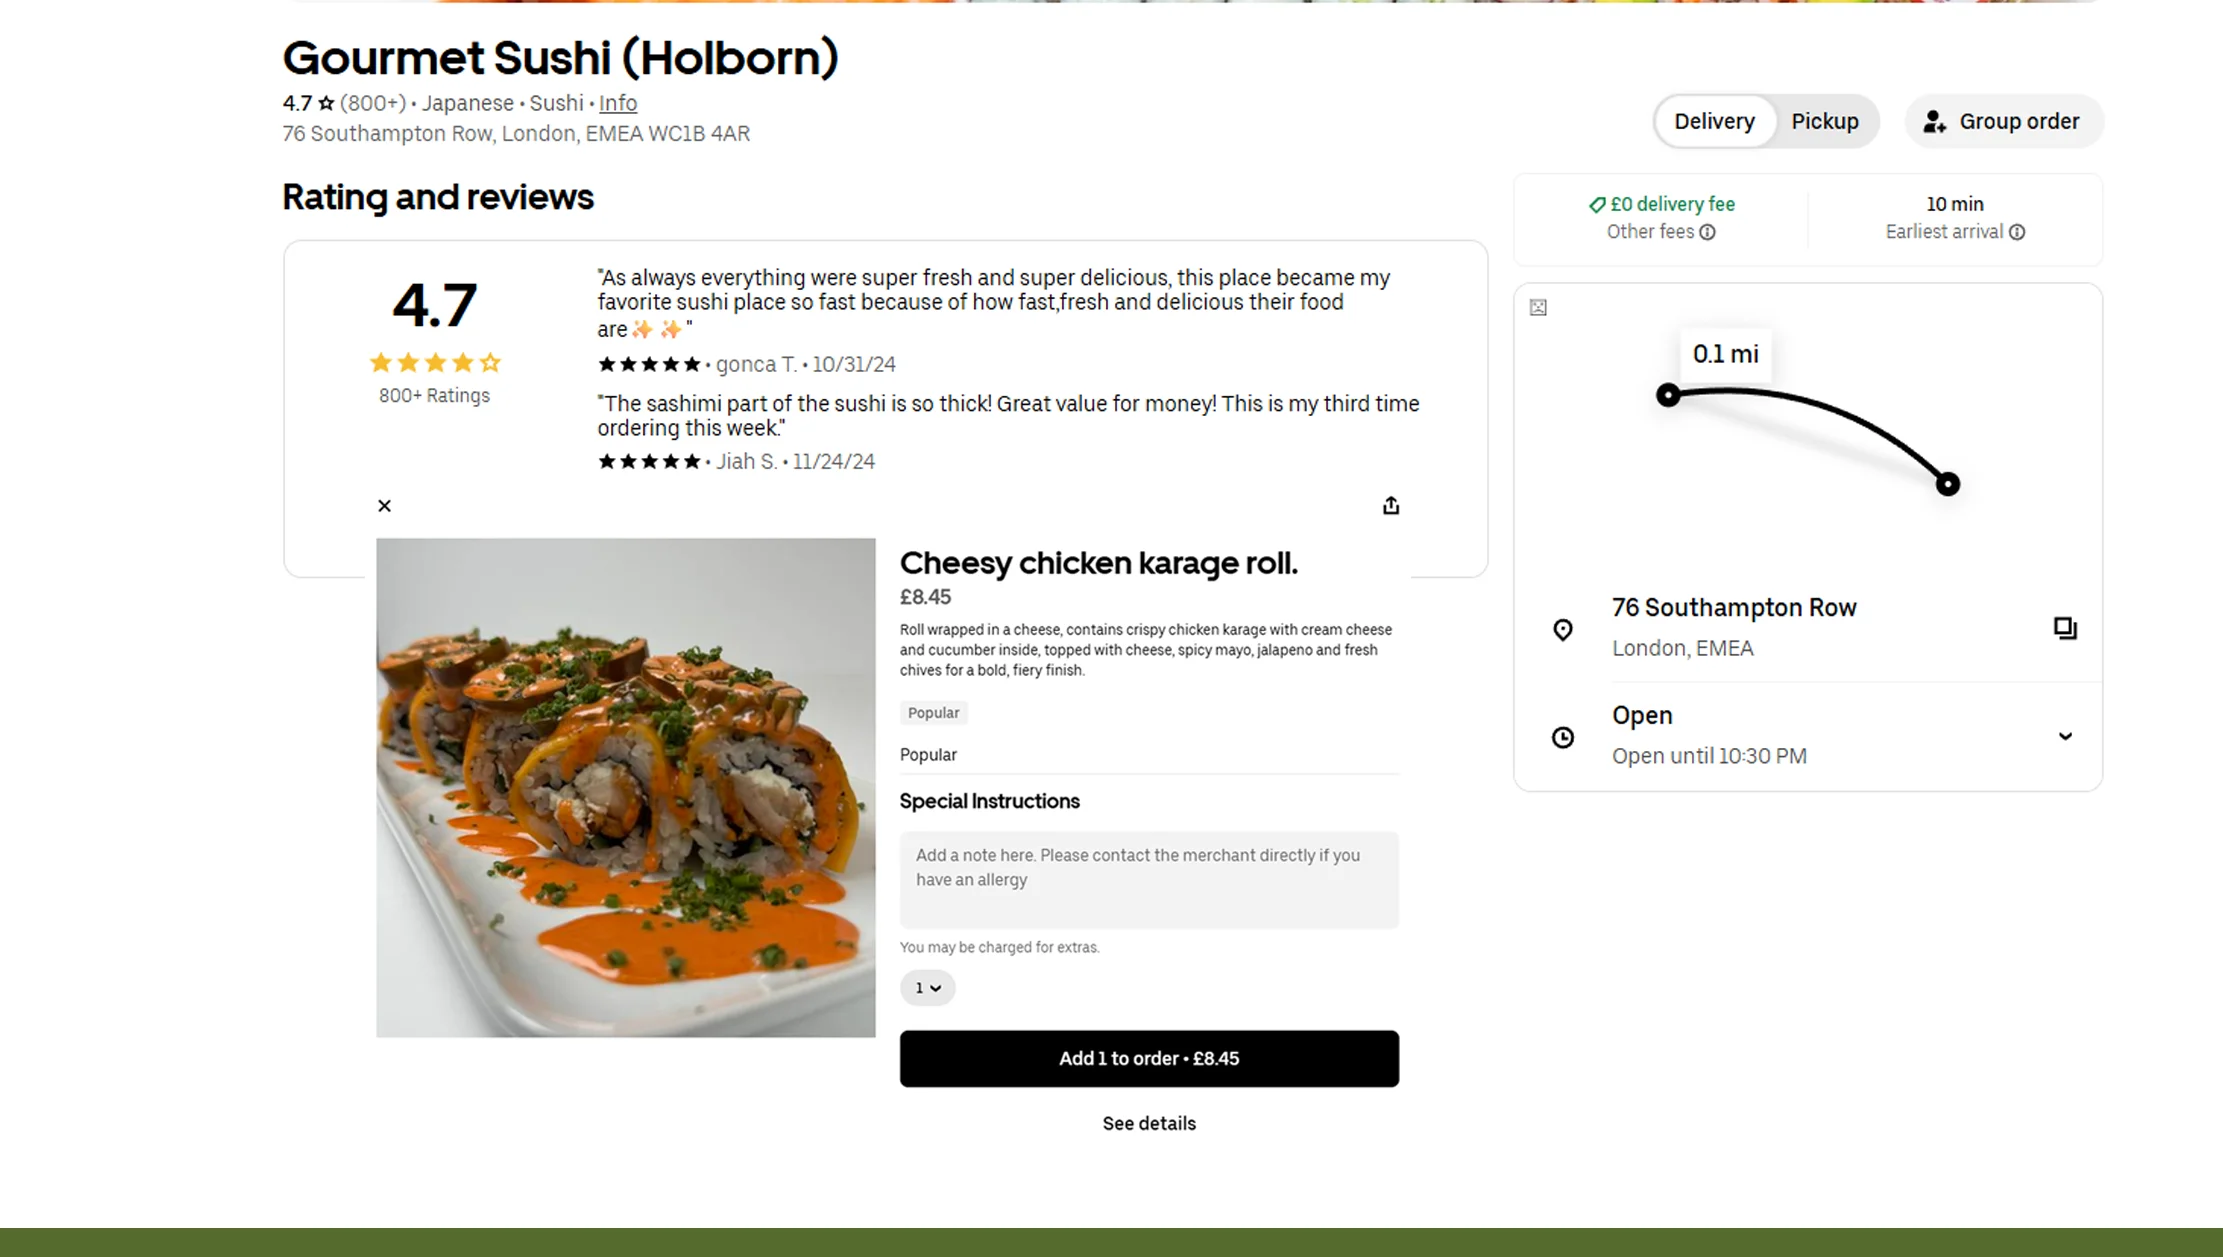Click the group order people icon

[x=1934, y=122]
